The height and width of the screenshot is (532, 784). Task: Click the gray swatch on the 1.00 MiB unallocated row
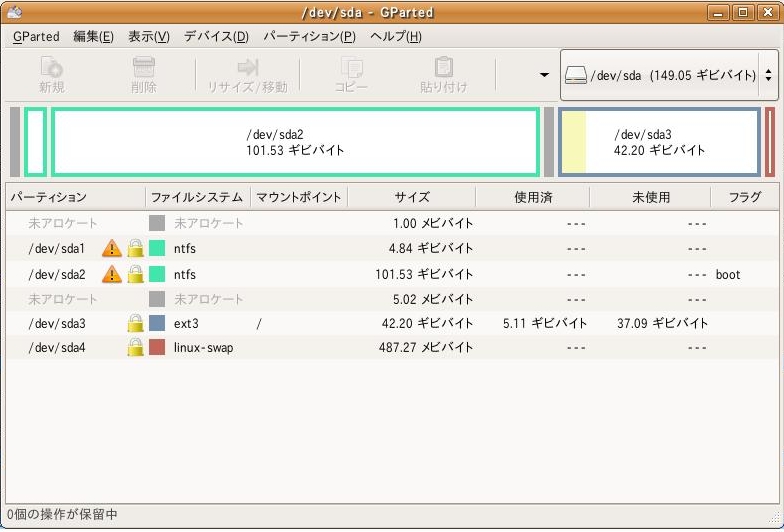point(157,223)
